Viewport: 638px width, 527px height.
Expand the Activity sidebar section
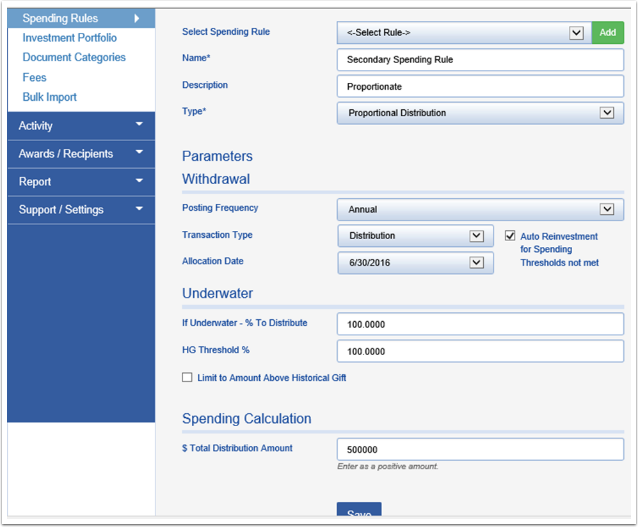coord(81,126)
